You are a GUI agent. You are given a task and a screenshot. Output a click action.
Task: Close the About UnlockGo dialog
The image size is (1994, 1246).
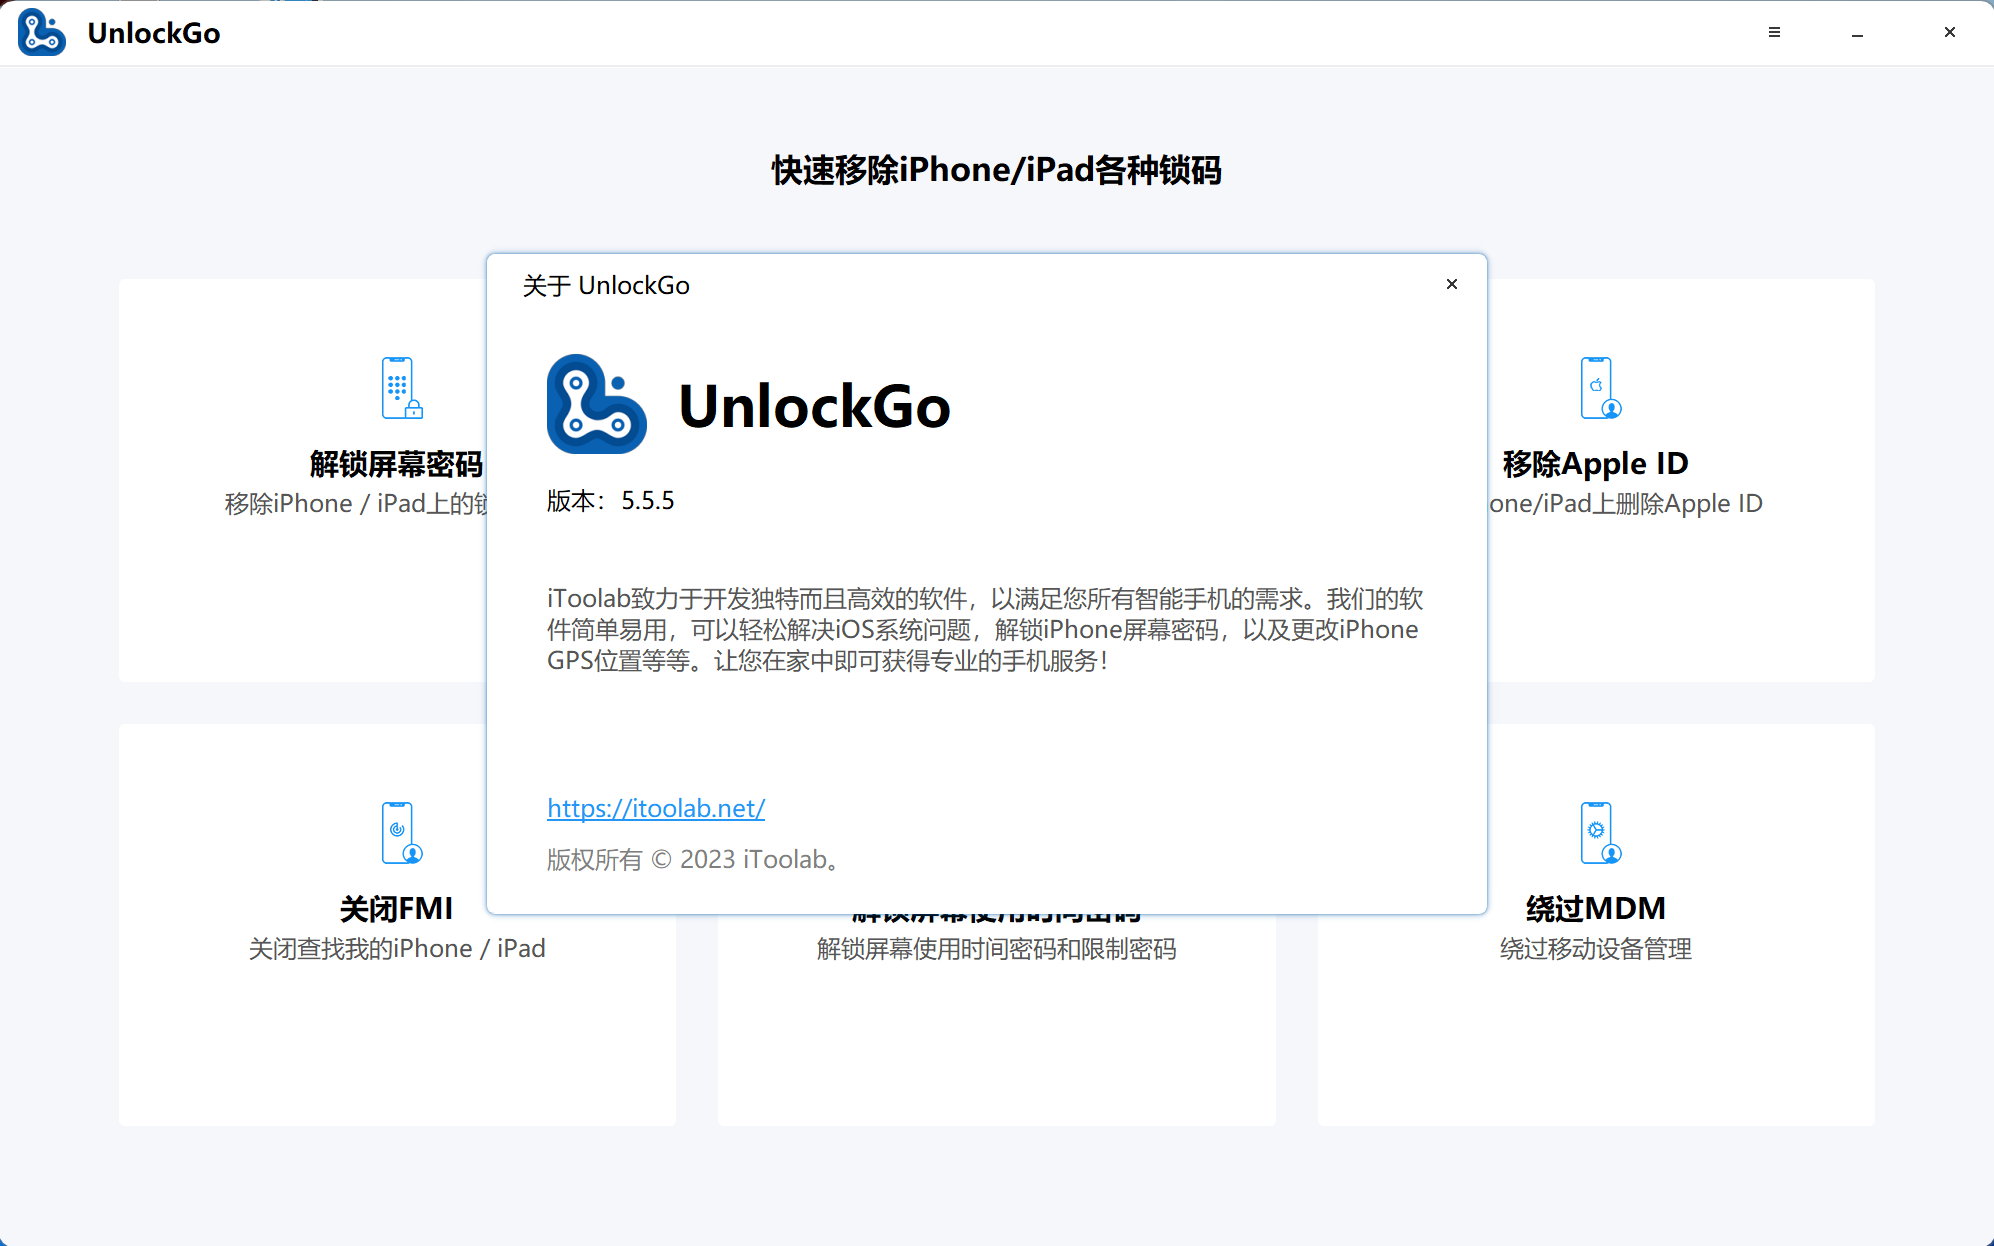coord(1452,284)
